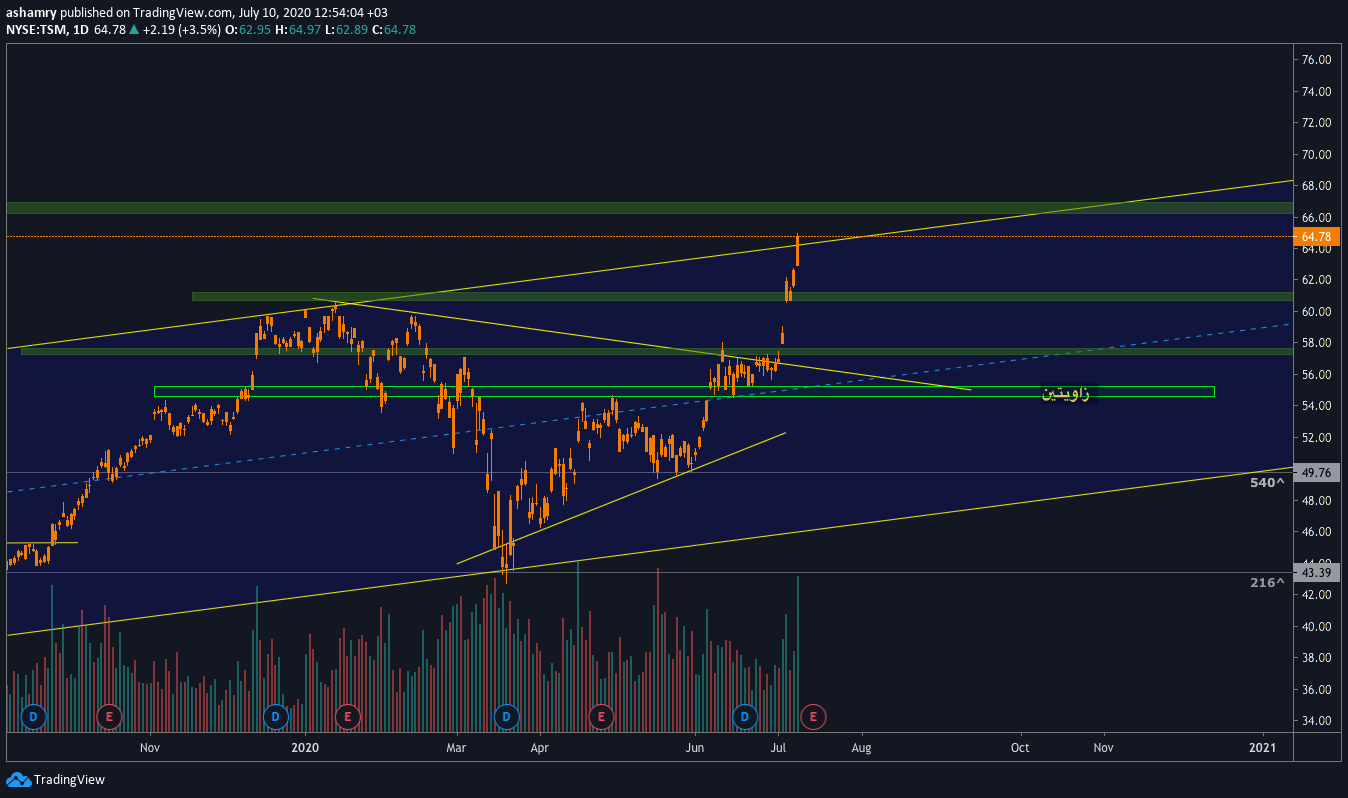1348x798 pixels.
Task: Click the 56.00 price axis label
Action: pyautogui.click(x=1317, y=375)
